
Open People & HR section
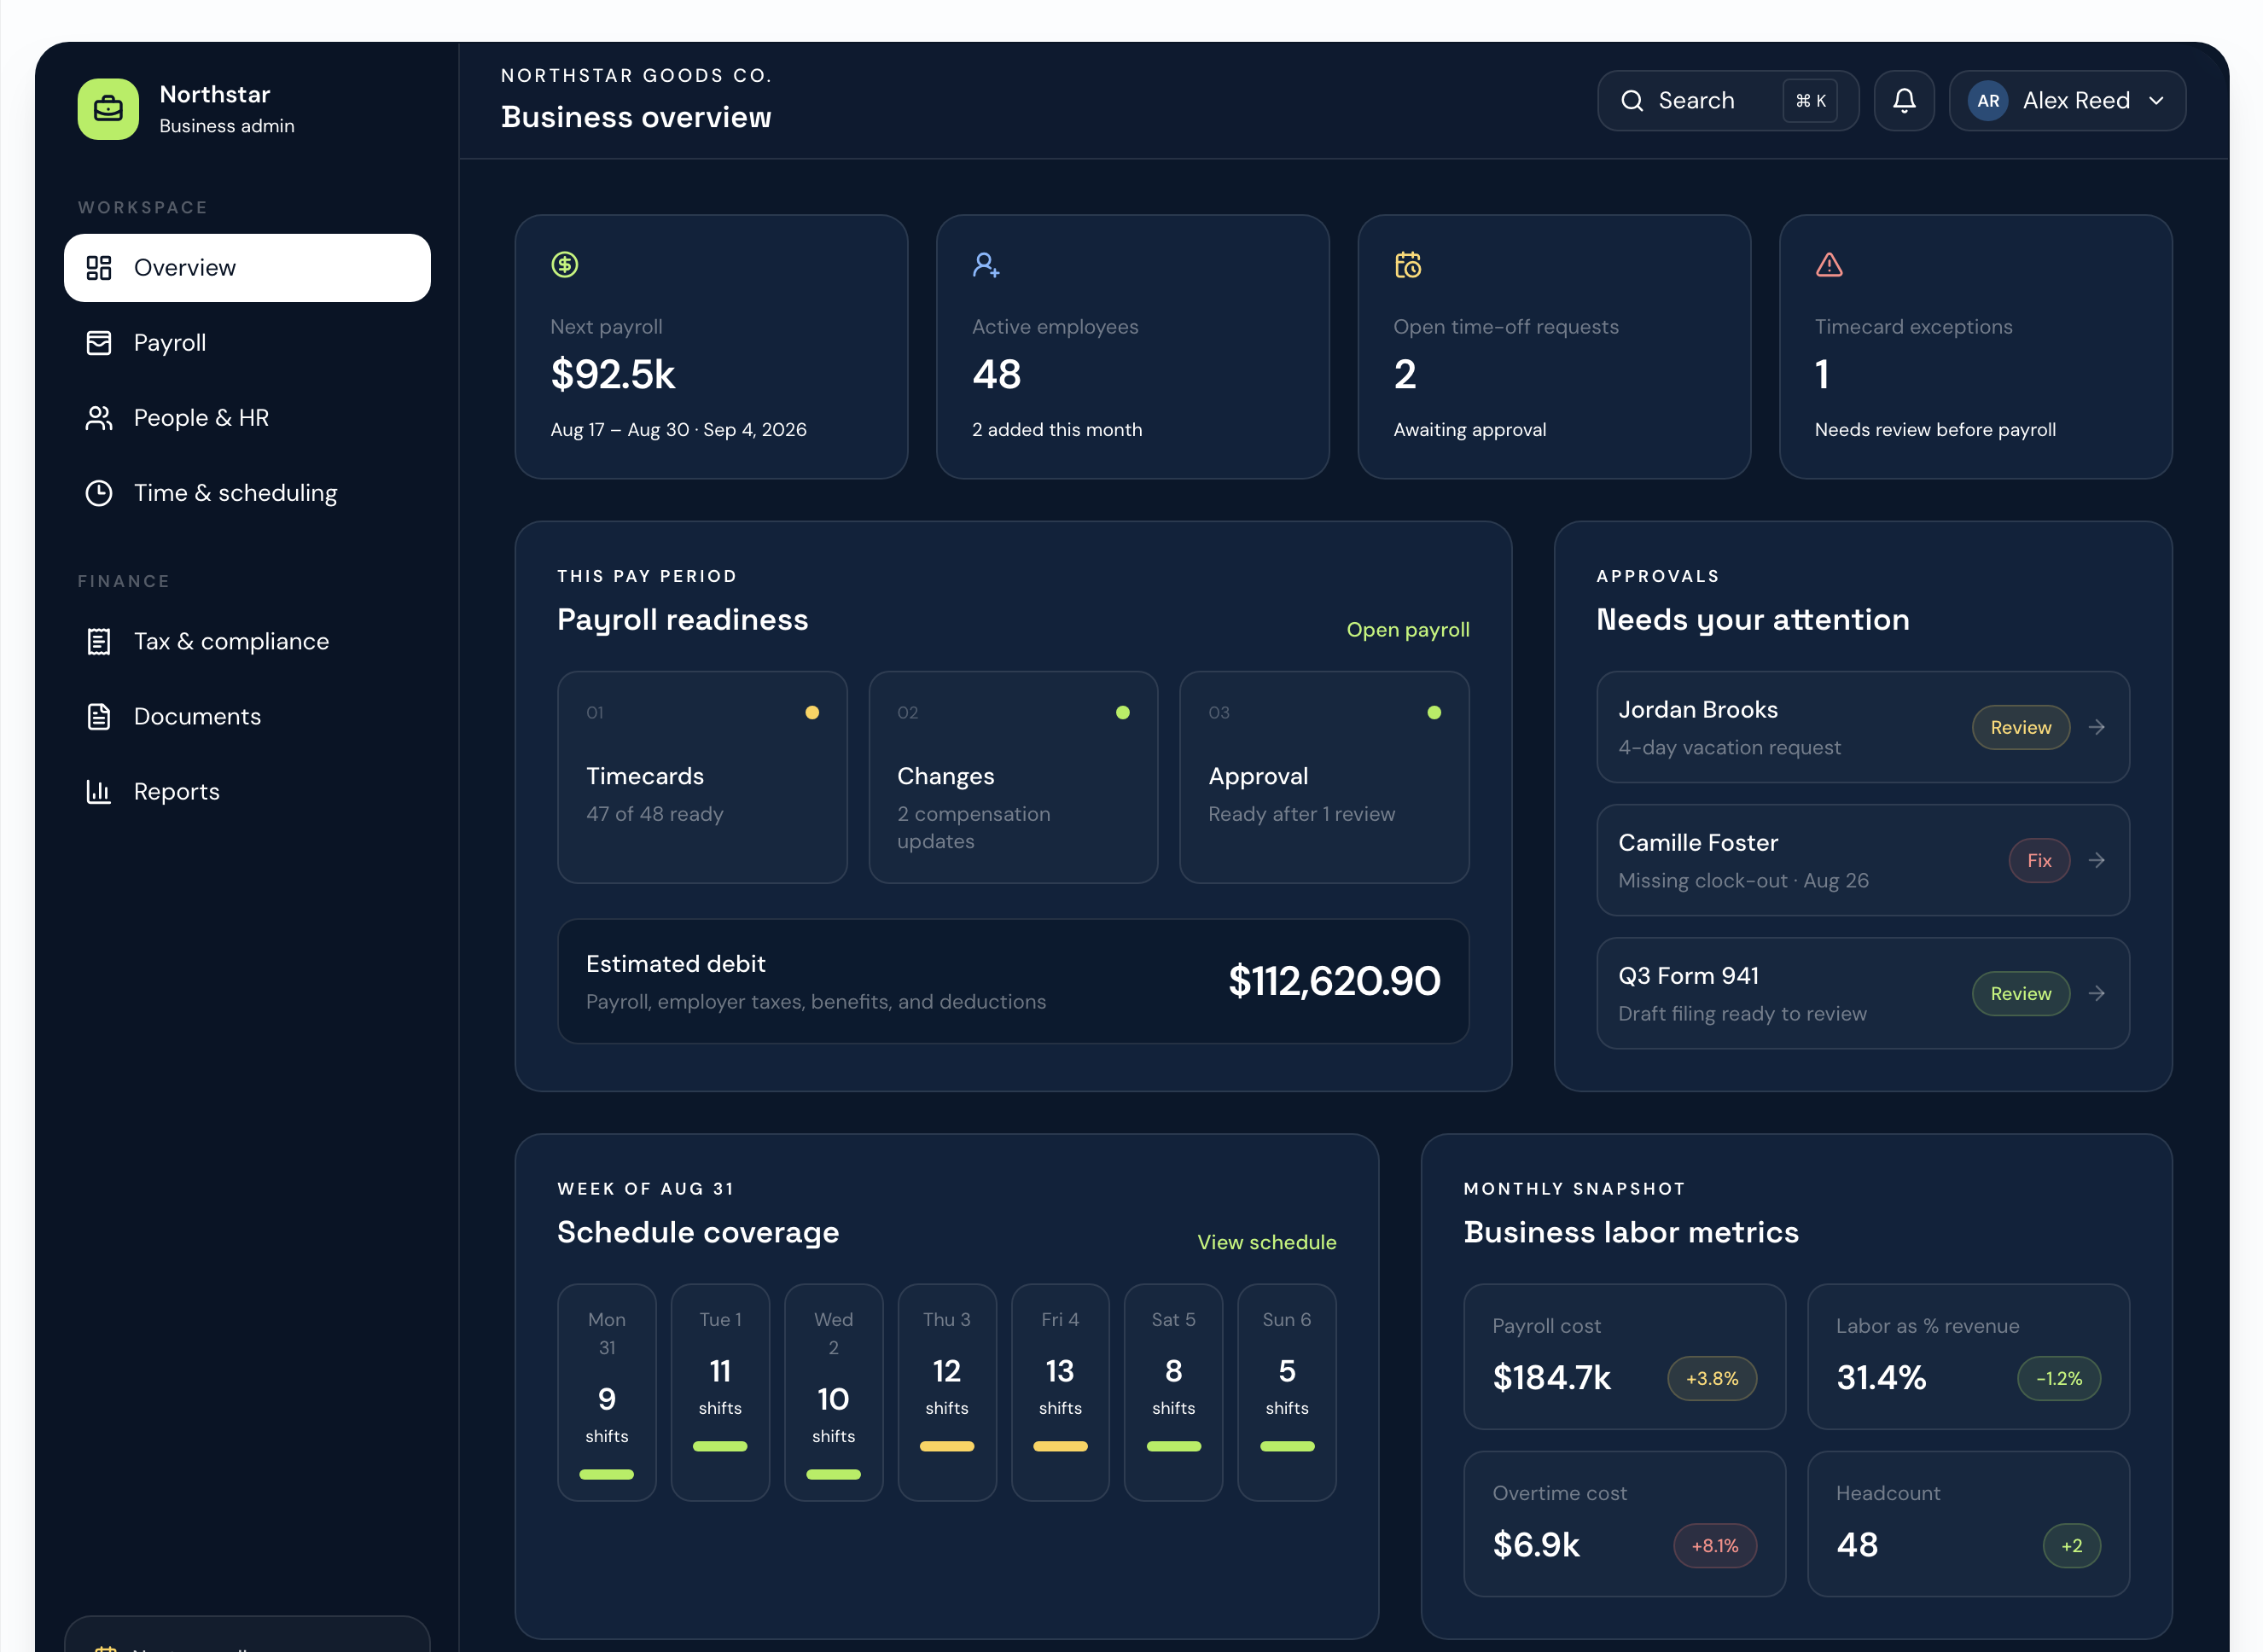point(247,418)
